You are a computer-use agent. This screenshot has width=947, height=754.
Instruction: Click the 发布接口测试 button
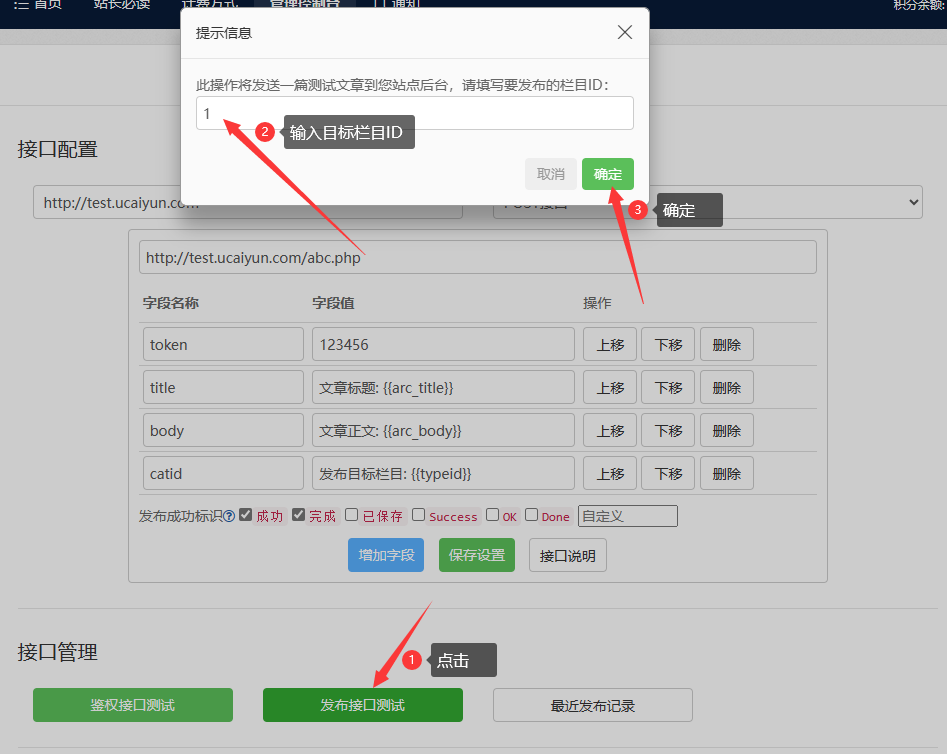[362, 705]
